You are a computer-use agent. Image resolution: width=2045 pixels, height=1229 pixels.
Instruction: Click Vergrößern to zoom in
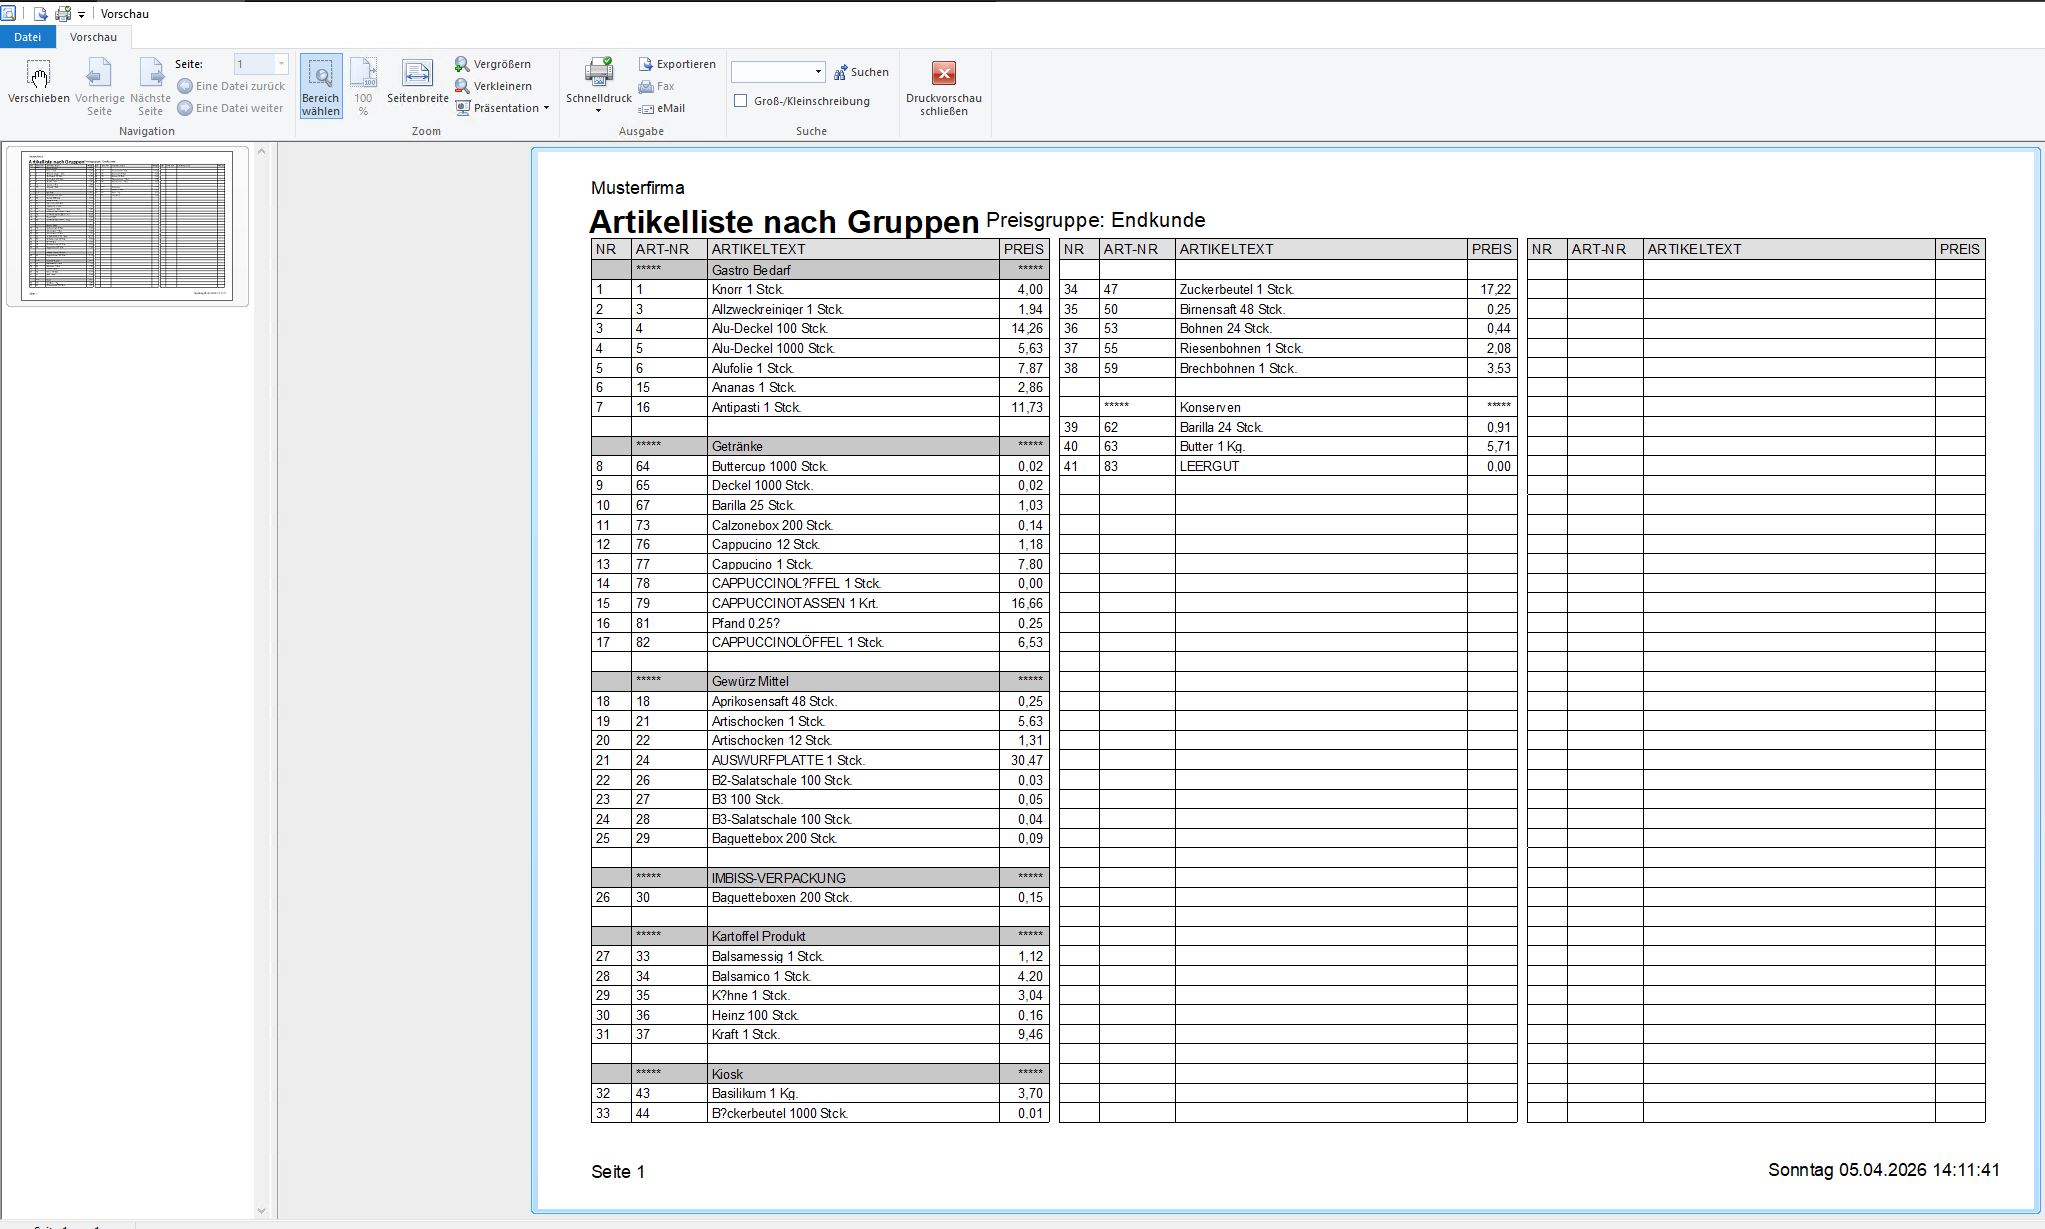[493, 64]
